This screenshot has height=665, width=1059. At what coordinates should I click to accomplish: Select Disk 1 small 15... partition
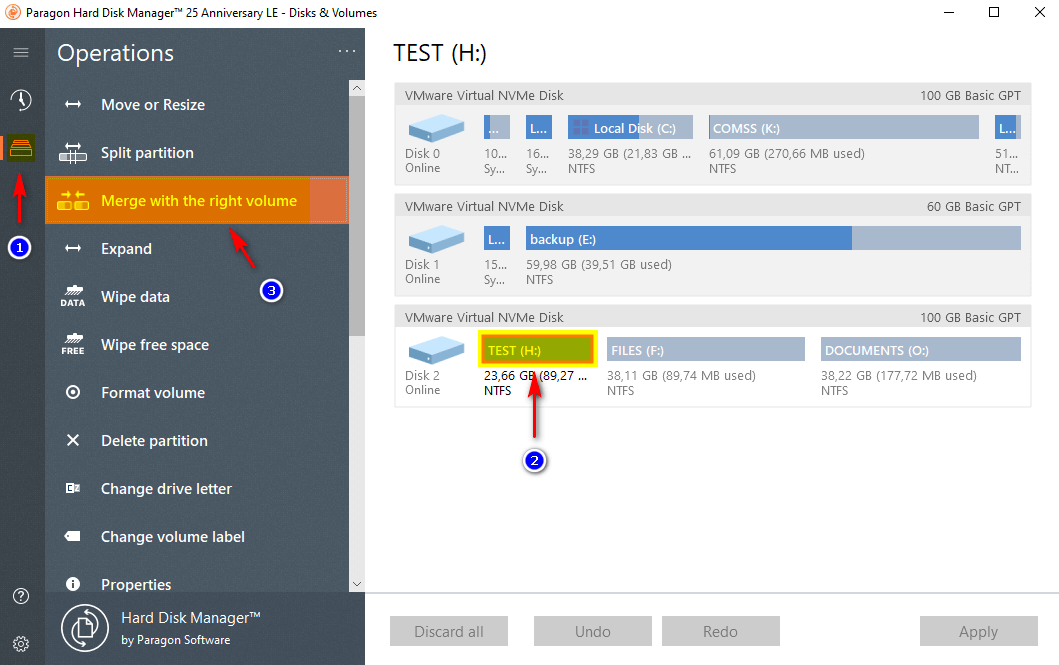click(x=496, y=238)
